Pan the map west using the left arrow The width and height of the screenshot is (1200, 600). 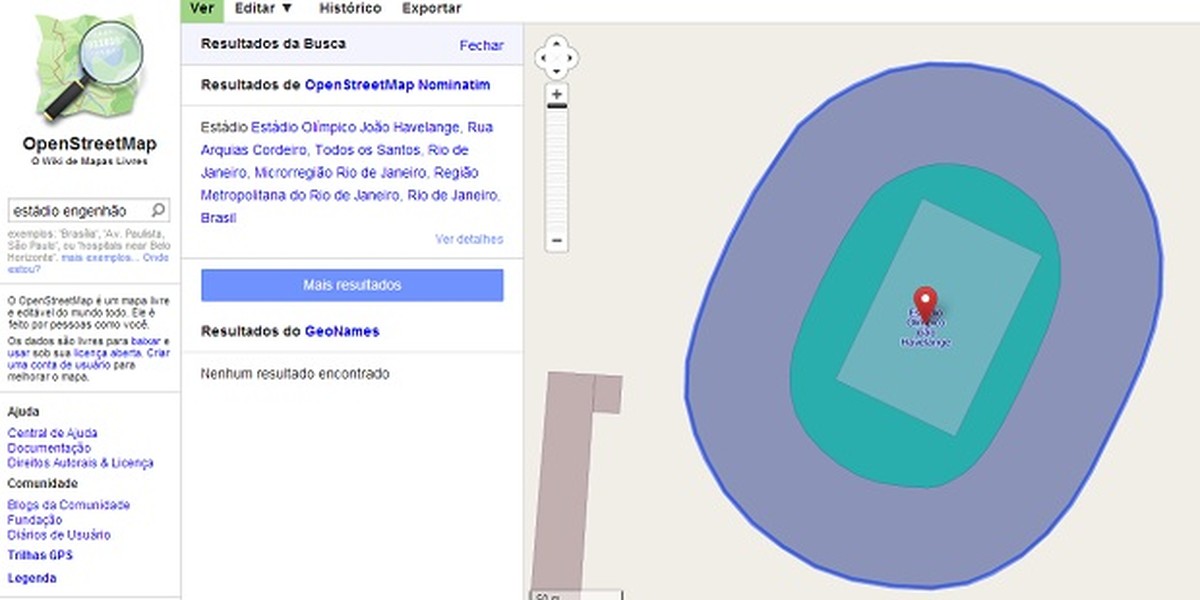[544, 57]
